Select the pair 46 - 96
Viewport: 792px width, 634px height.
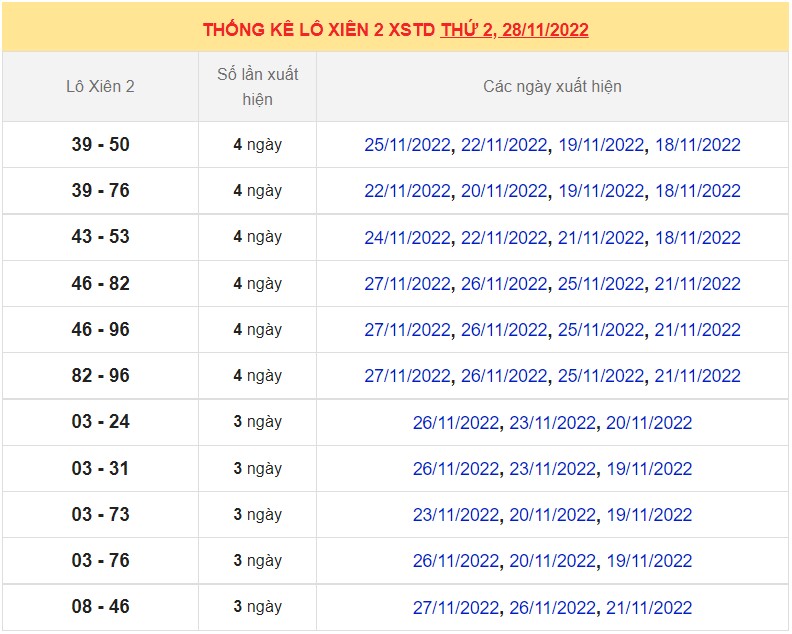pos(101,329)
